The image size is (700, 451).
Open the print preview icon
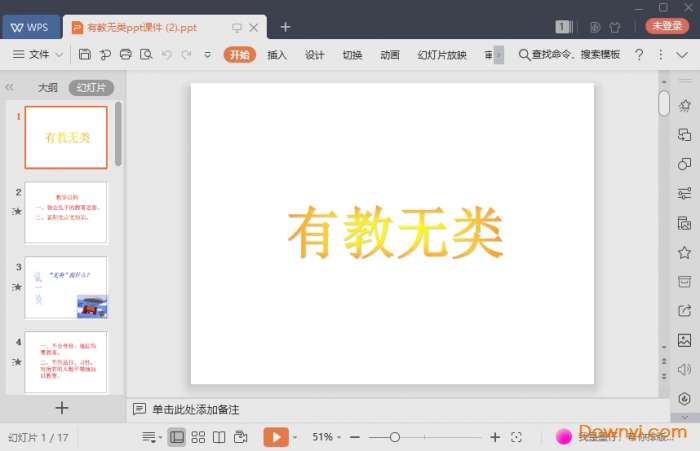pos(147,54)
